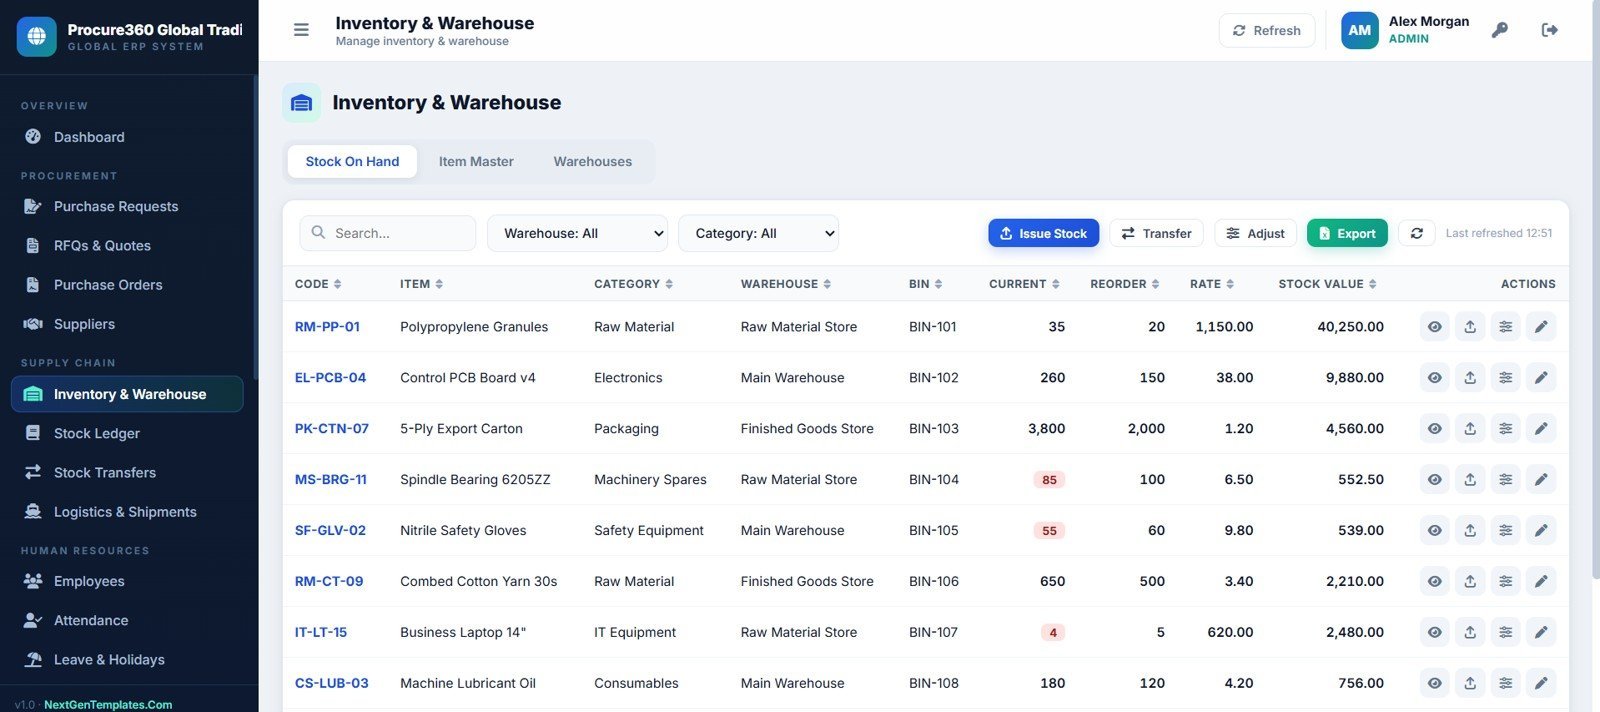Issue stock icon for RM-PP-01 row
The height and width of the screenshot is (712, 1600).
1470,327
